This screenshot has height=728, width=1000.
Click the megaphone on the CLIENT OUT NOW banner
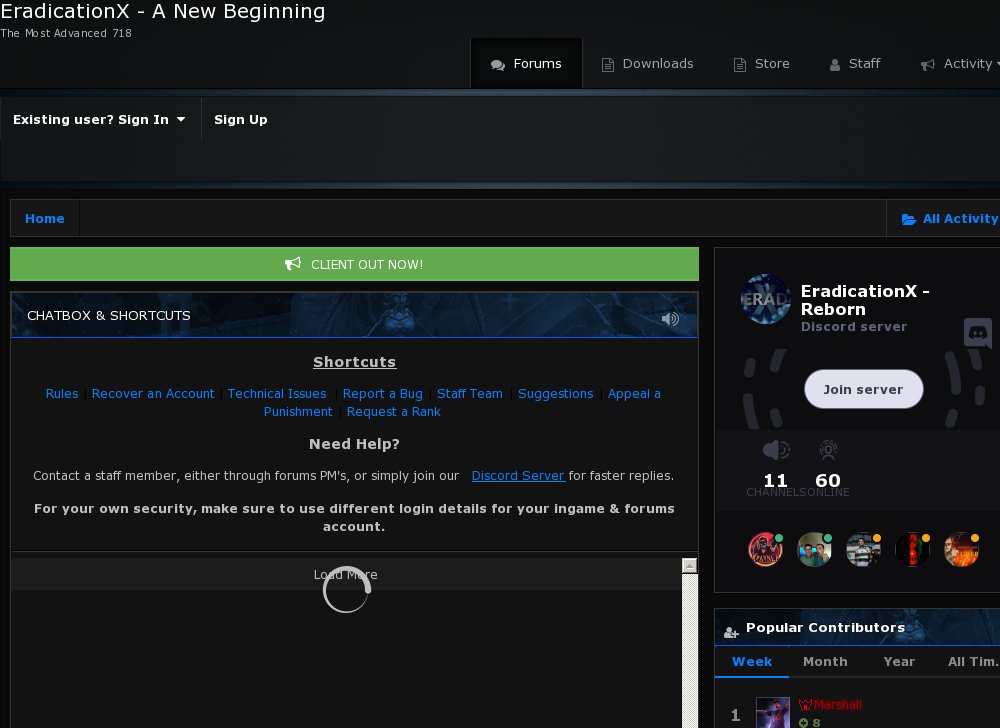tap(293, 264)
